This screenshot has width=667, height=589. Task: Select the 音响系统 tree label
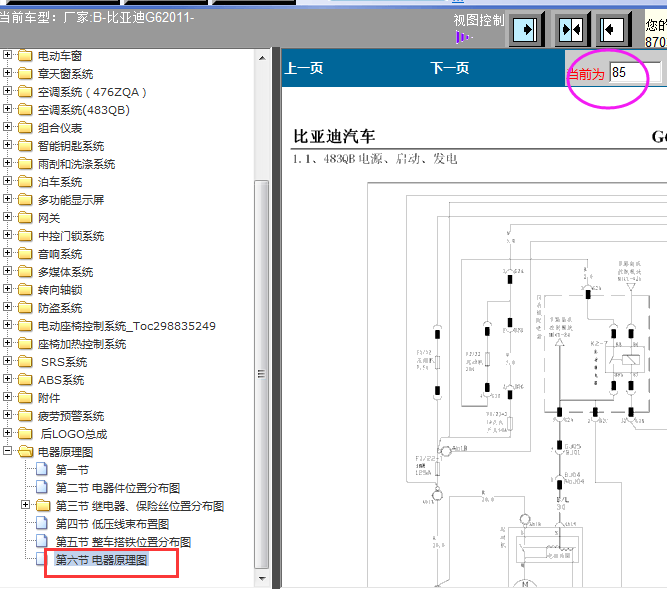click(60, 254)
